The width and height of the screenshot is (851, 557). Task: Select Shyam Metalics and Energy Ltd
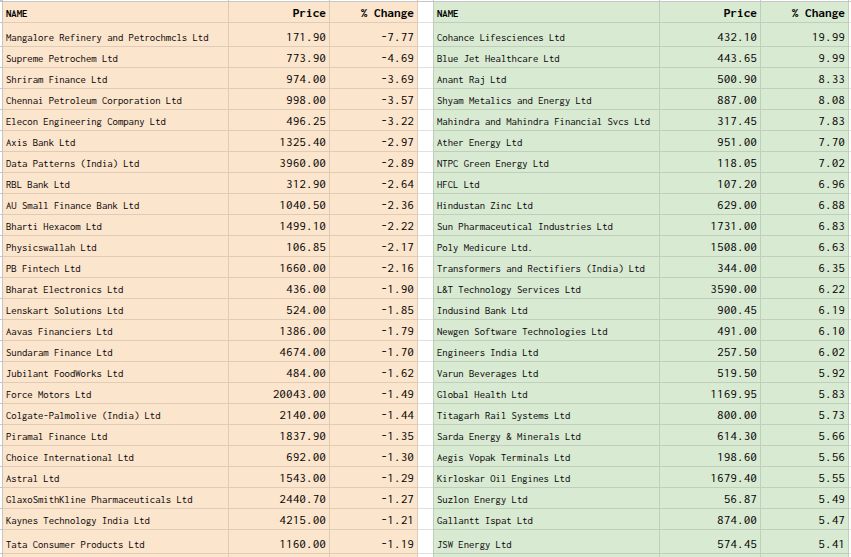point(514,100)
